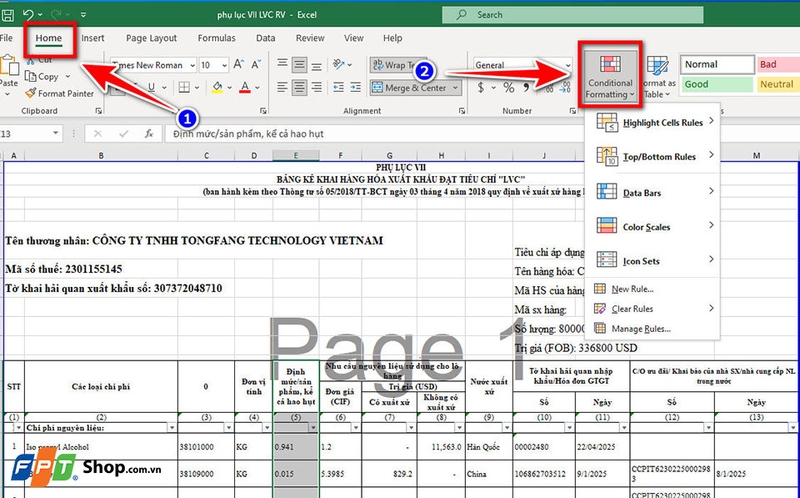This screenshot has height=498, width=800.
Task: Toggle Align Right
Action: coord(316,87)
